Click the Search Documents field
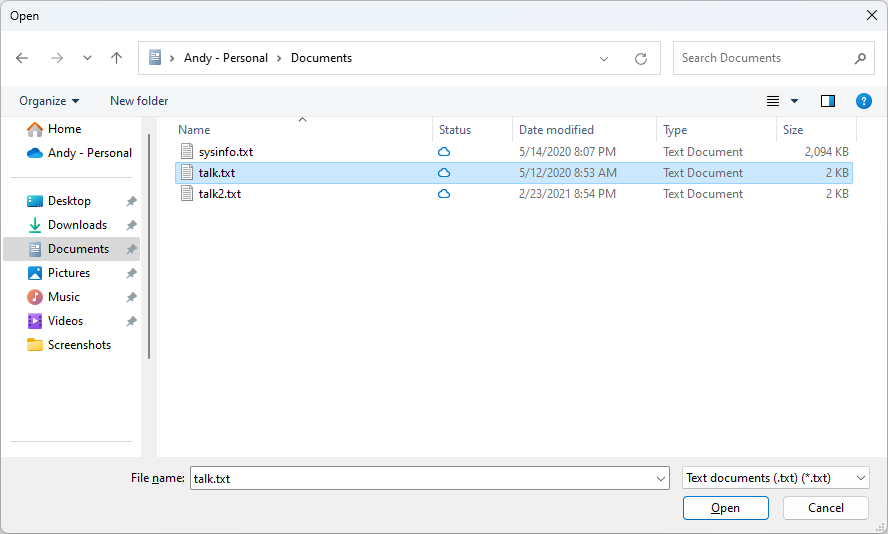Image resolution: width=888 pixels, height=534 pixels. tap(765, 58)
